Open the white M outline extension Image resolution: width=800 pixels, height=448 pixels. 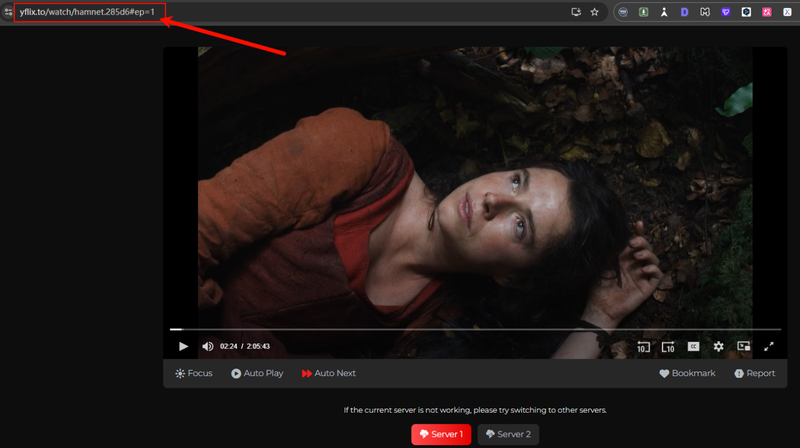[705, 12]
